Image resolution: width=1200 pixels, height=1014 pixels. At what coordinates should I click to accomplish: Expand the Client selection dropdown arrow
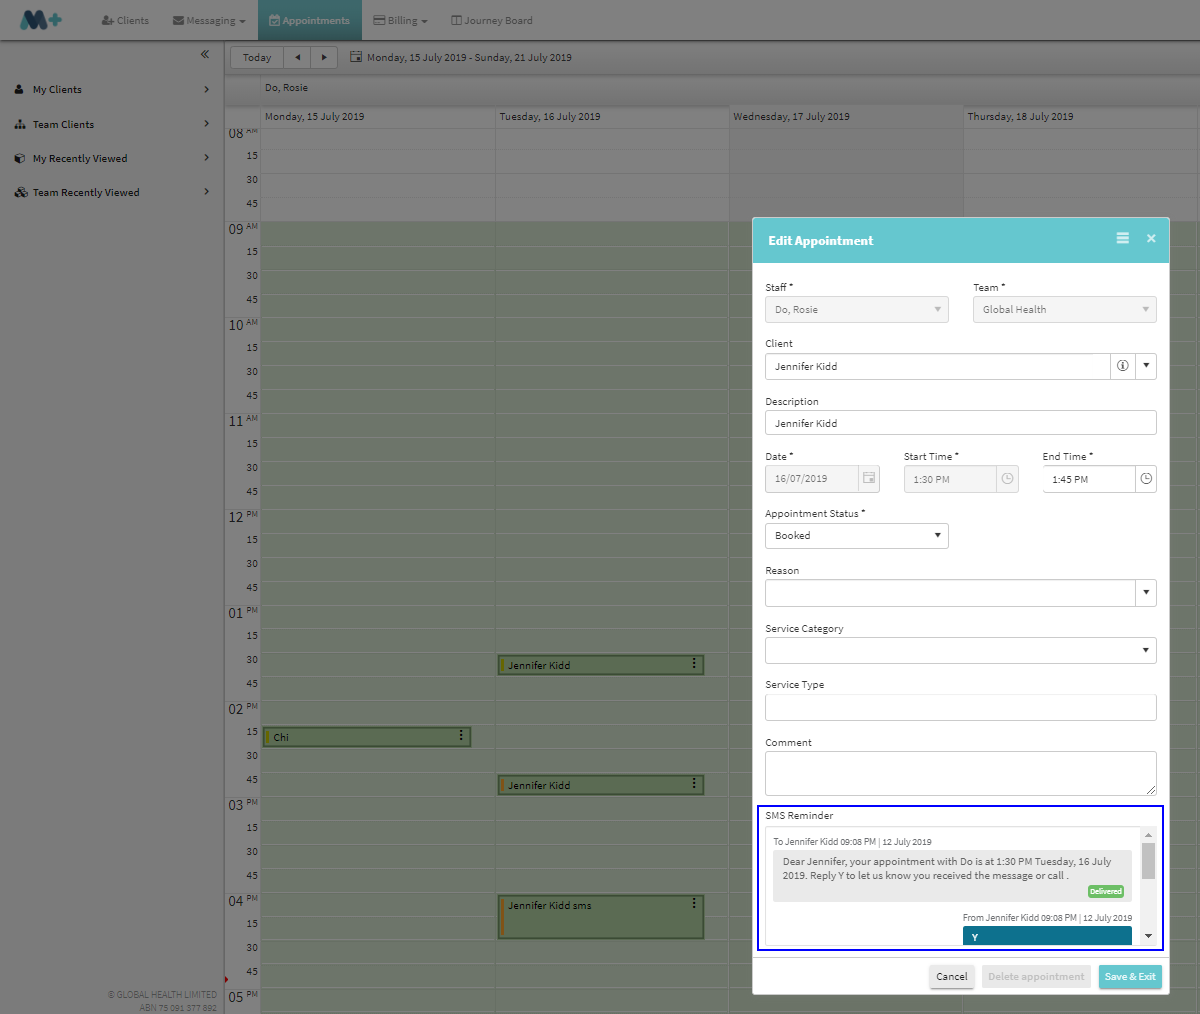click(1146, 366)
